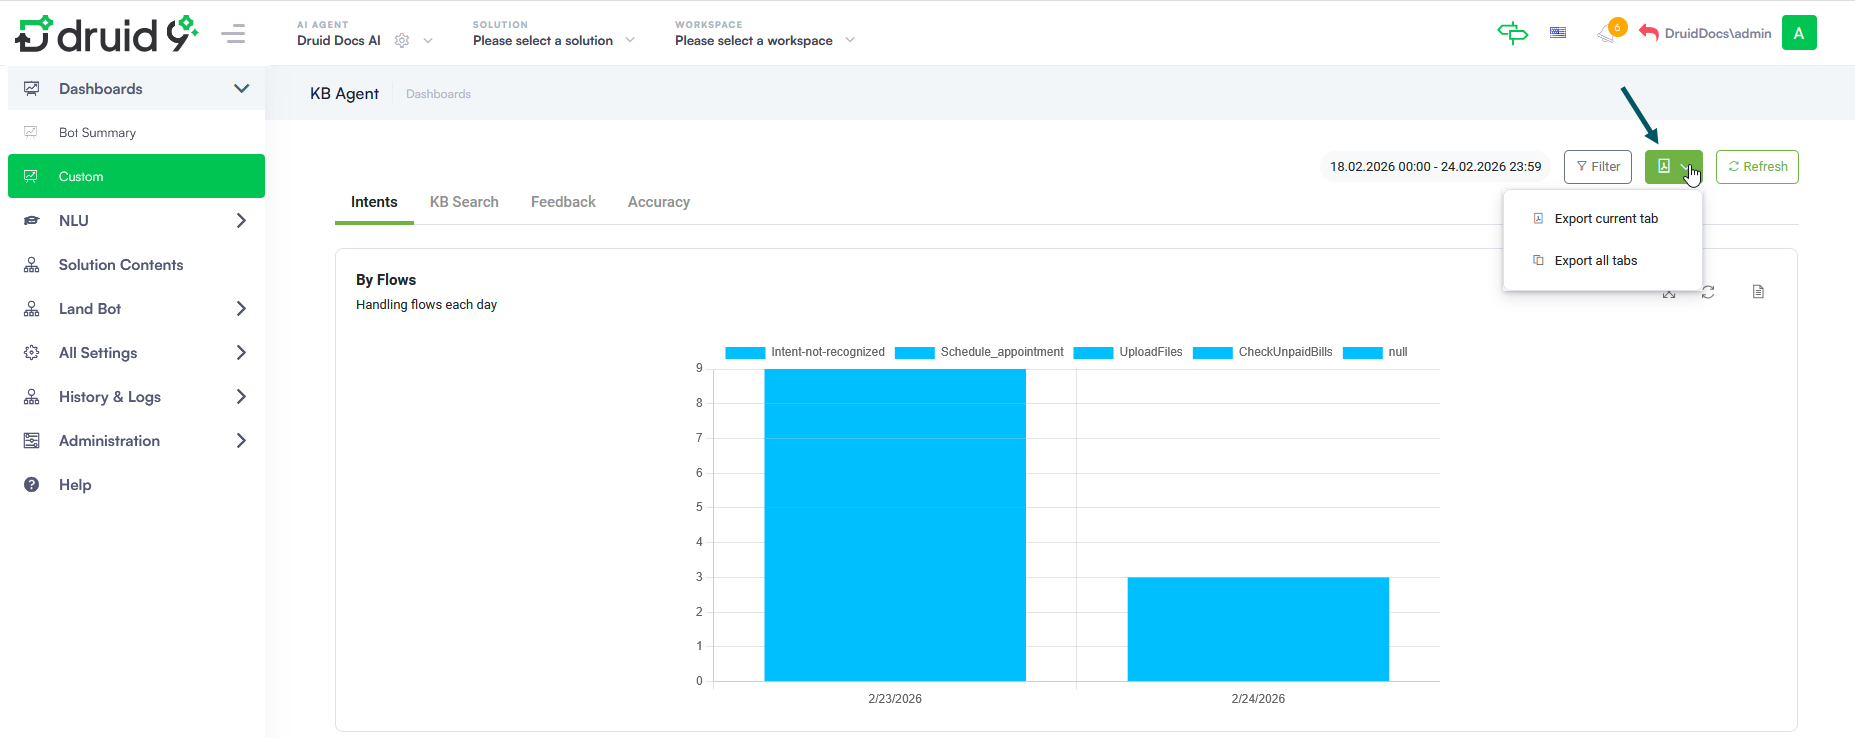Click the green signpost icon in header
Screen dimensions: 1855x738
(x=1512, y=33)
